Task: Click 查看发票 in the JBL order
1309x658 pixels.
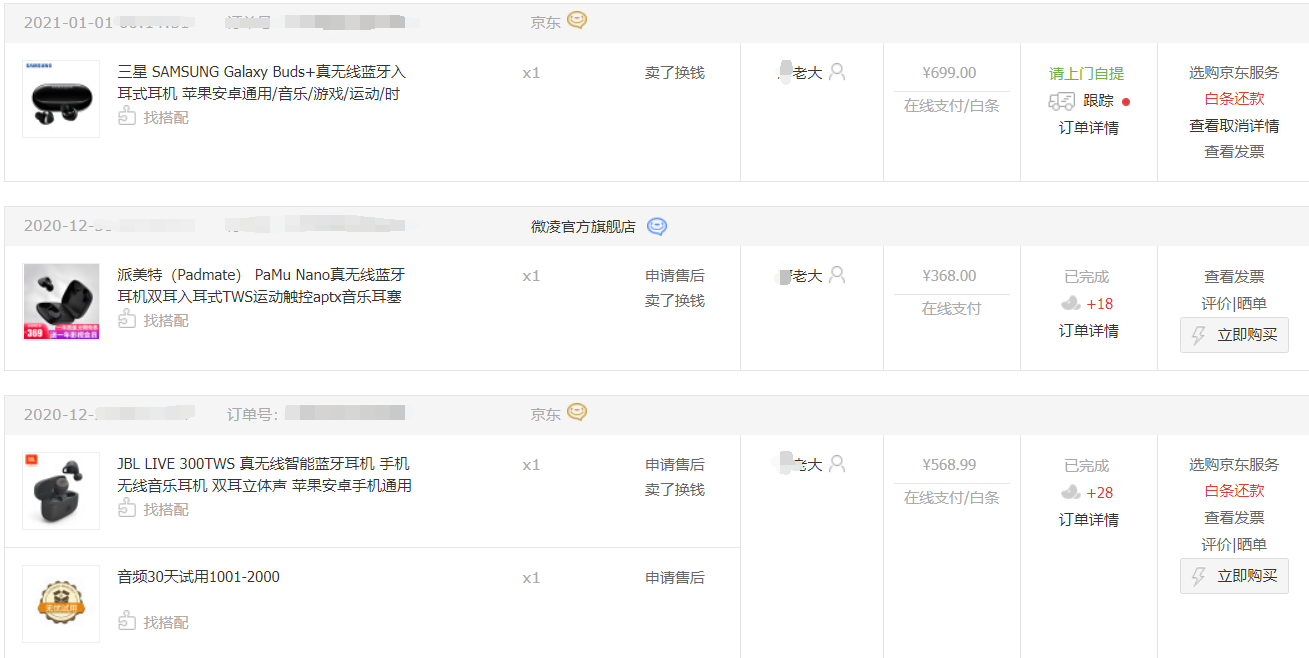Action: click(1234, 518)
